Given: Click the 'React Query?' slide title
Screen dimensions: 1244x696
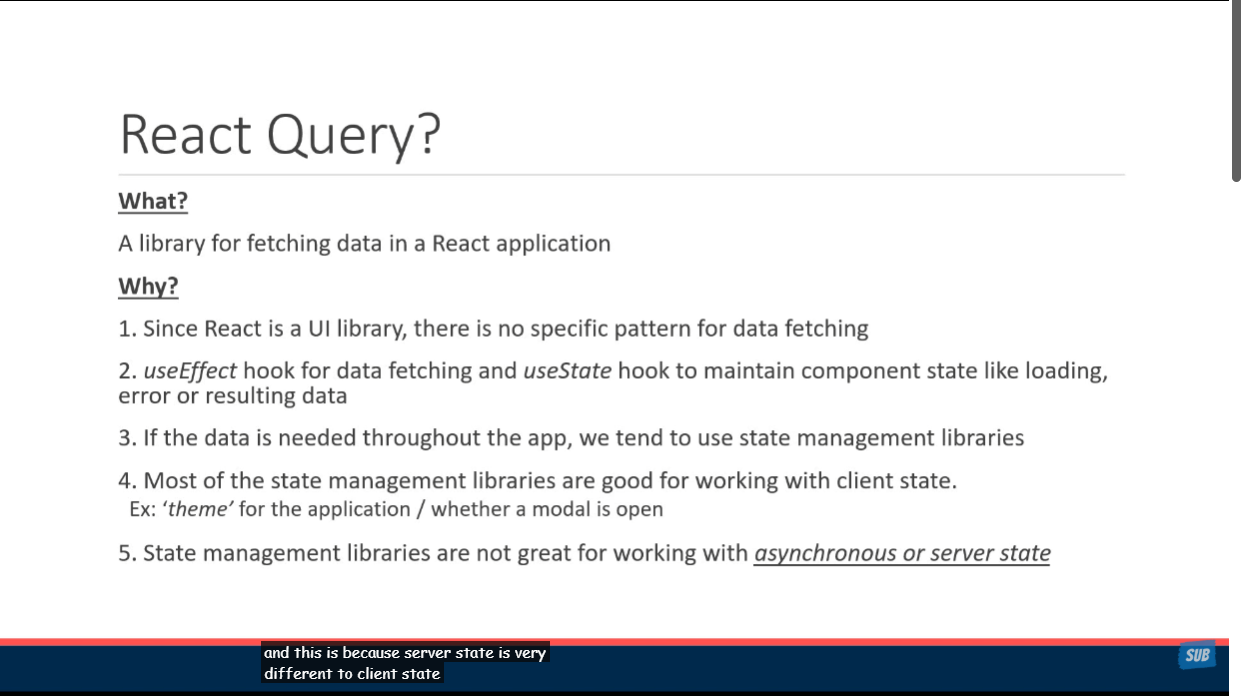Looking at the screenshot, I should pyautogui.click(x=279, y=134).
